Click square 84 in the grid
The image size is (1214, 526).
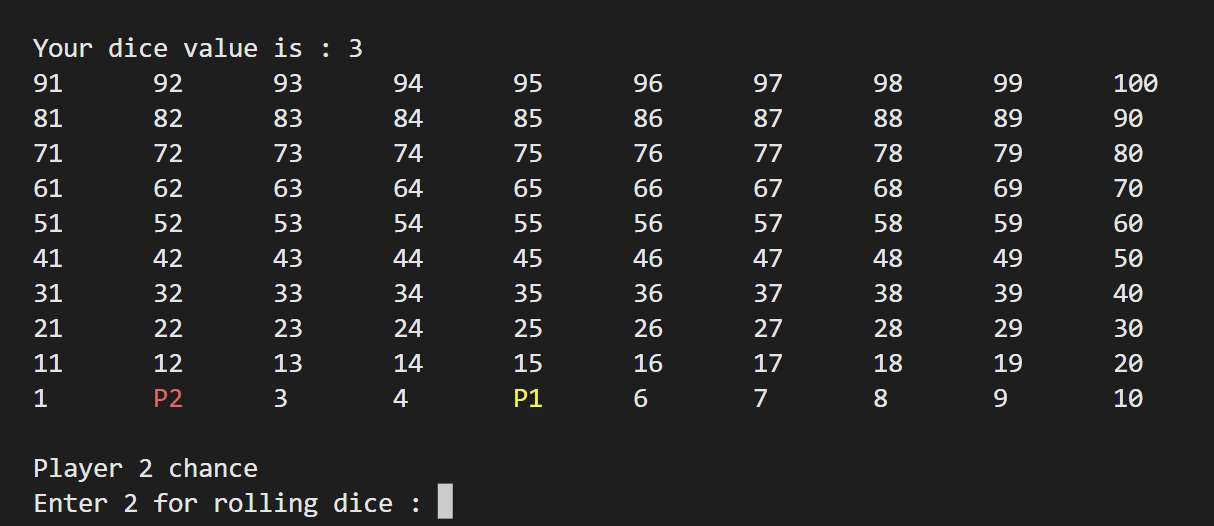coord(408,119)
